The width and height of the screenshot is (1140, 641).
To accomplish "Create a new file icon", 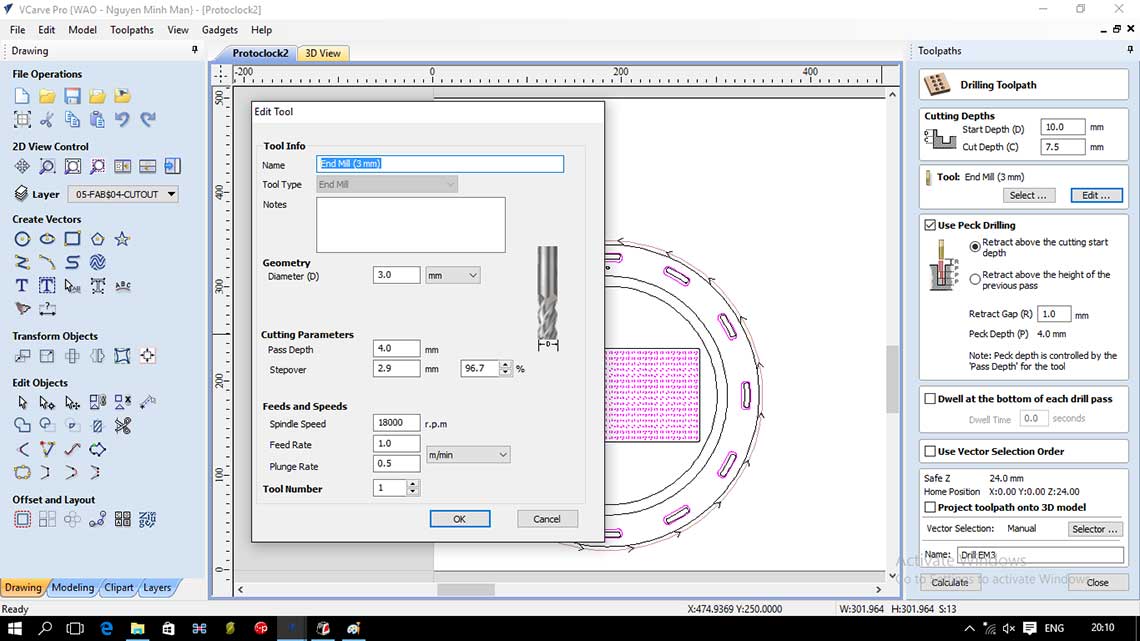I will (22, 96).
